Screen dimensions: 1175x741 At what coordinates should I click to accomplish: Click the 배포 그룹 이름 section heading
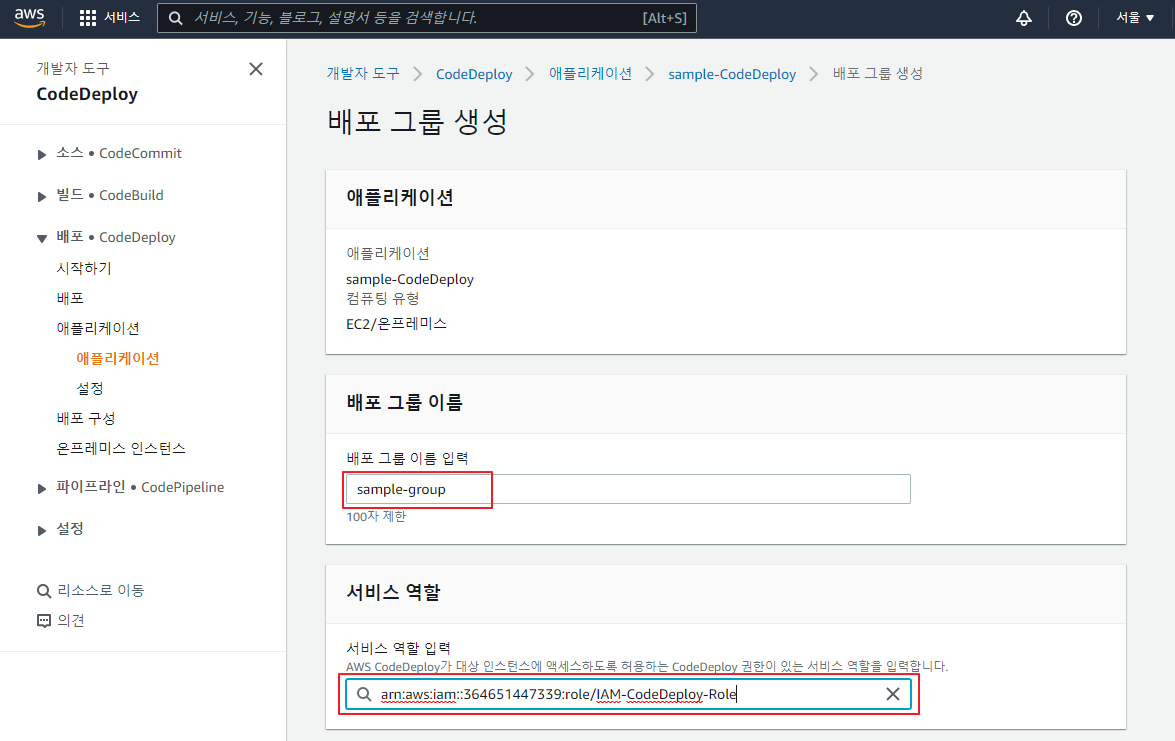tap(405, 402)
